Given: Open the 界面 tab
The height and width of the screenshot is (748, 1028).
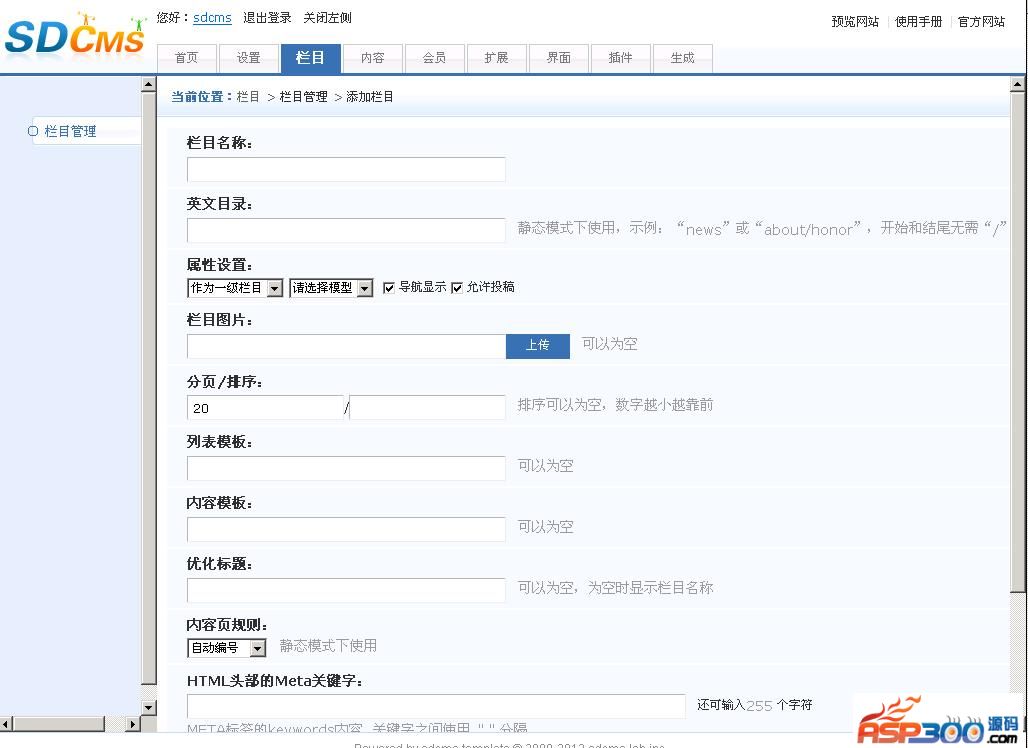Looking at the screenshot, I should point(559,58).
